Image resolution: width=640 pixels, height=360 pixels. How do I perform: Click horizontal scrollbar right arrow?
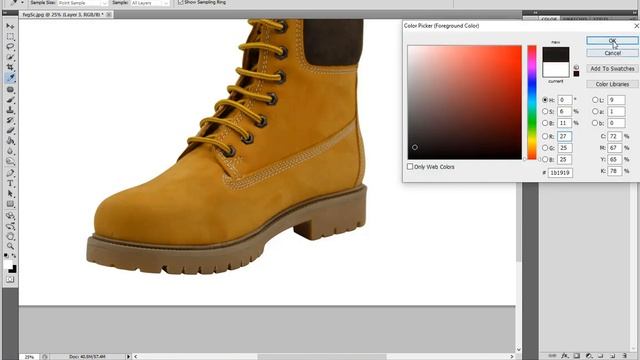click(x=512, y=356)
